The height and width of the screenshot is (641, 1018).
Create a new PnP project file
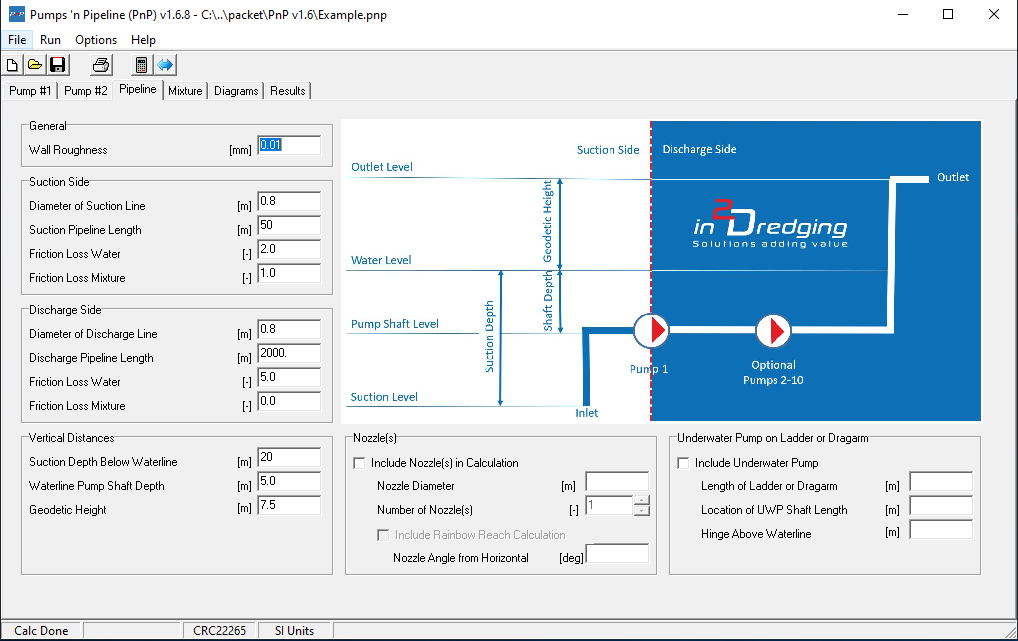(x=12, y=64)
